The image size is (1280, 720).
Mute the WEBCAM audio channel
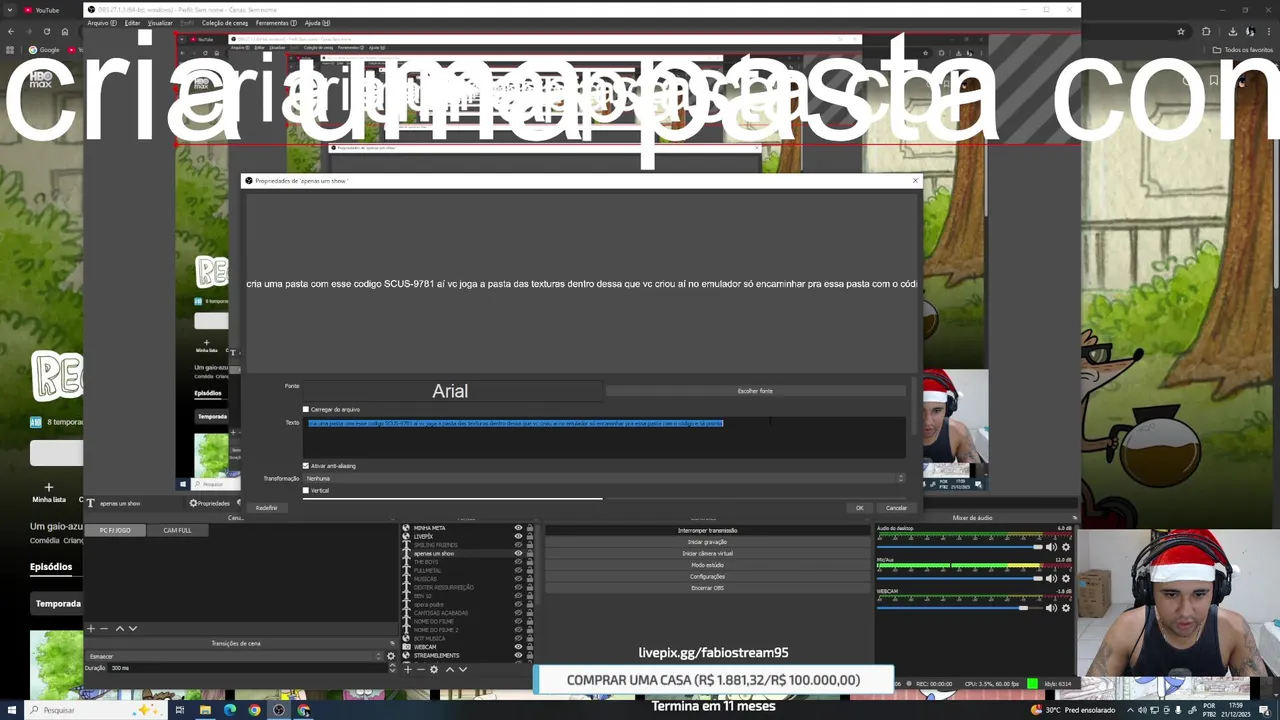[1051, 608]
